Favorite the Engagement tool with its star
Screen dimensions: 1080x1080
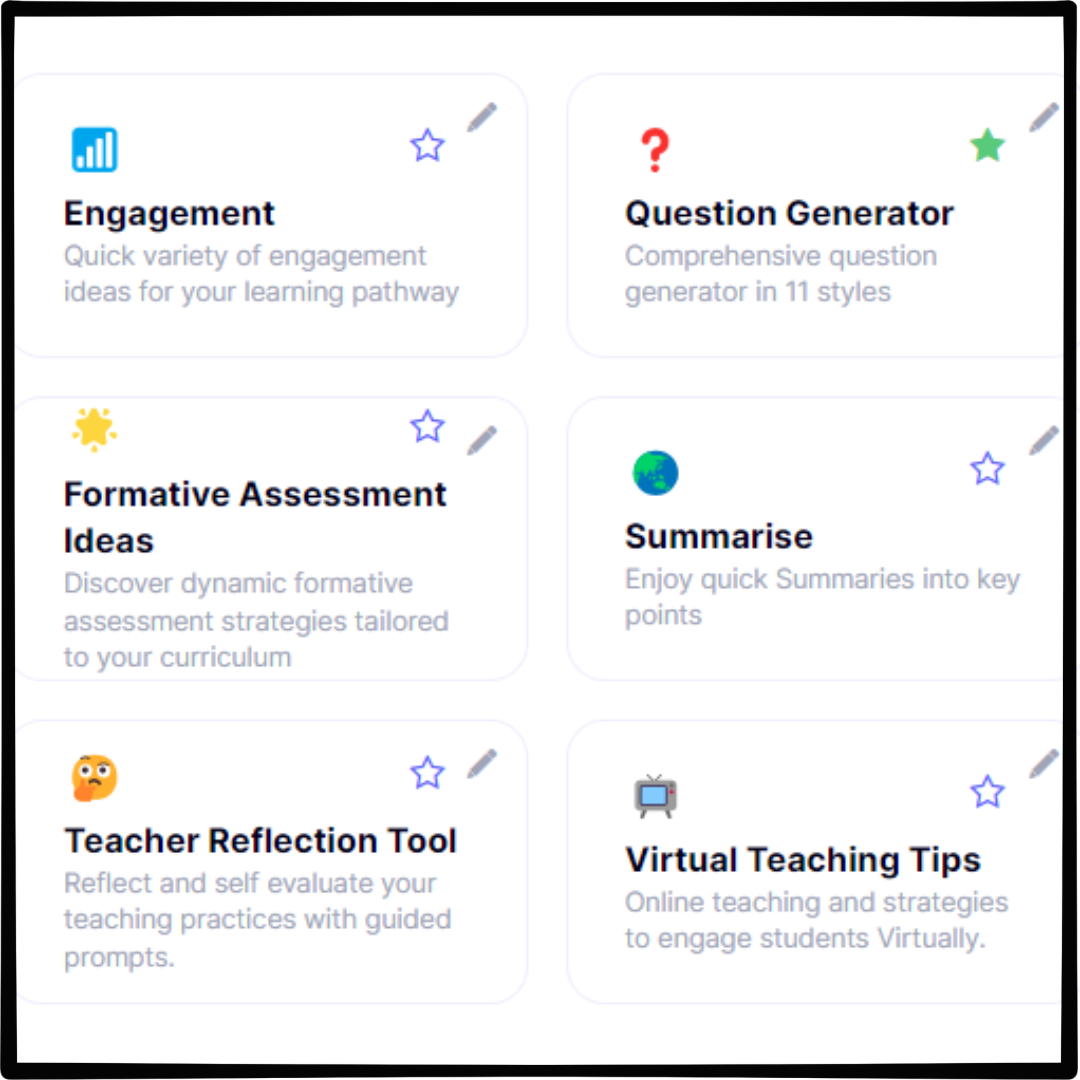pyautogui.click(x=427, y=145)
